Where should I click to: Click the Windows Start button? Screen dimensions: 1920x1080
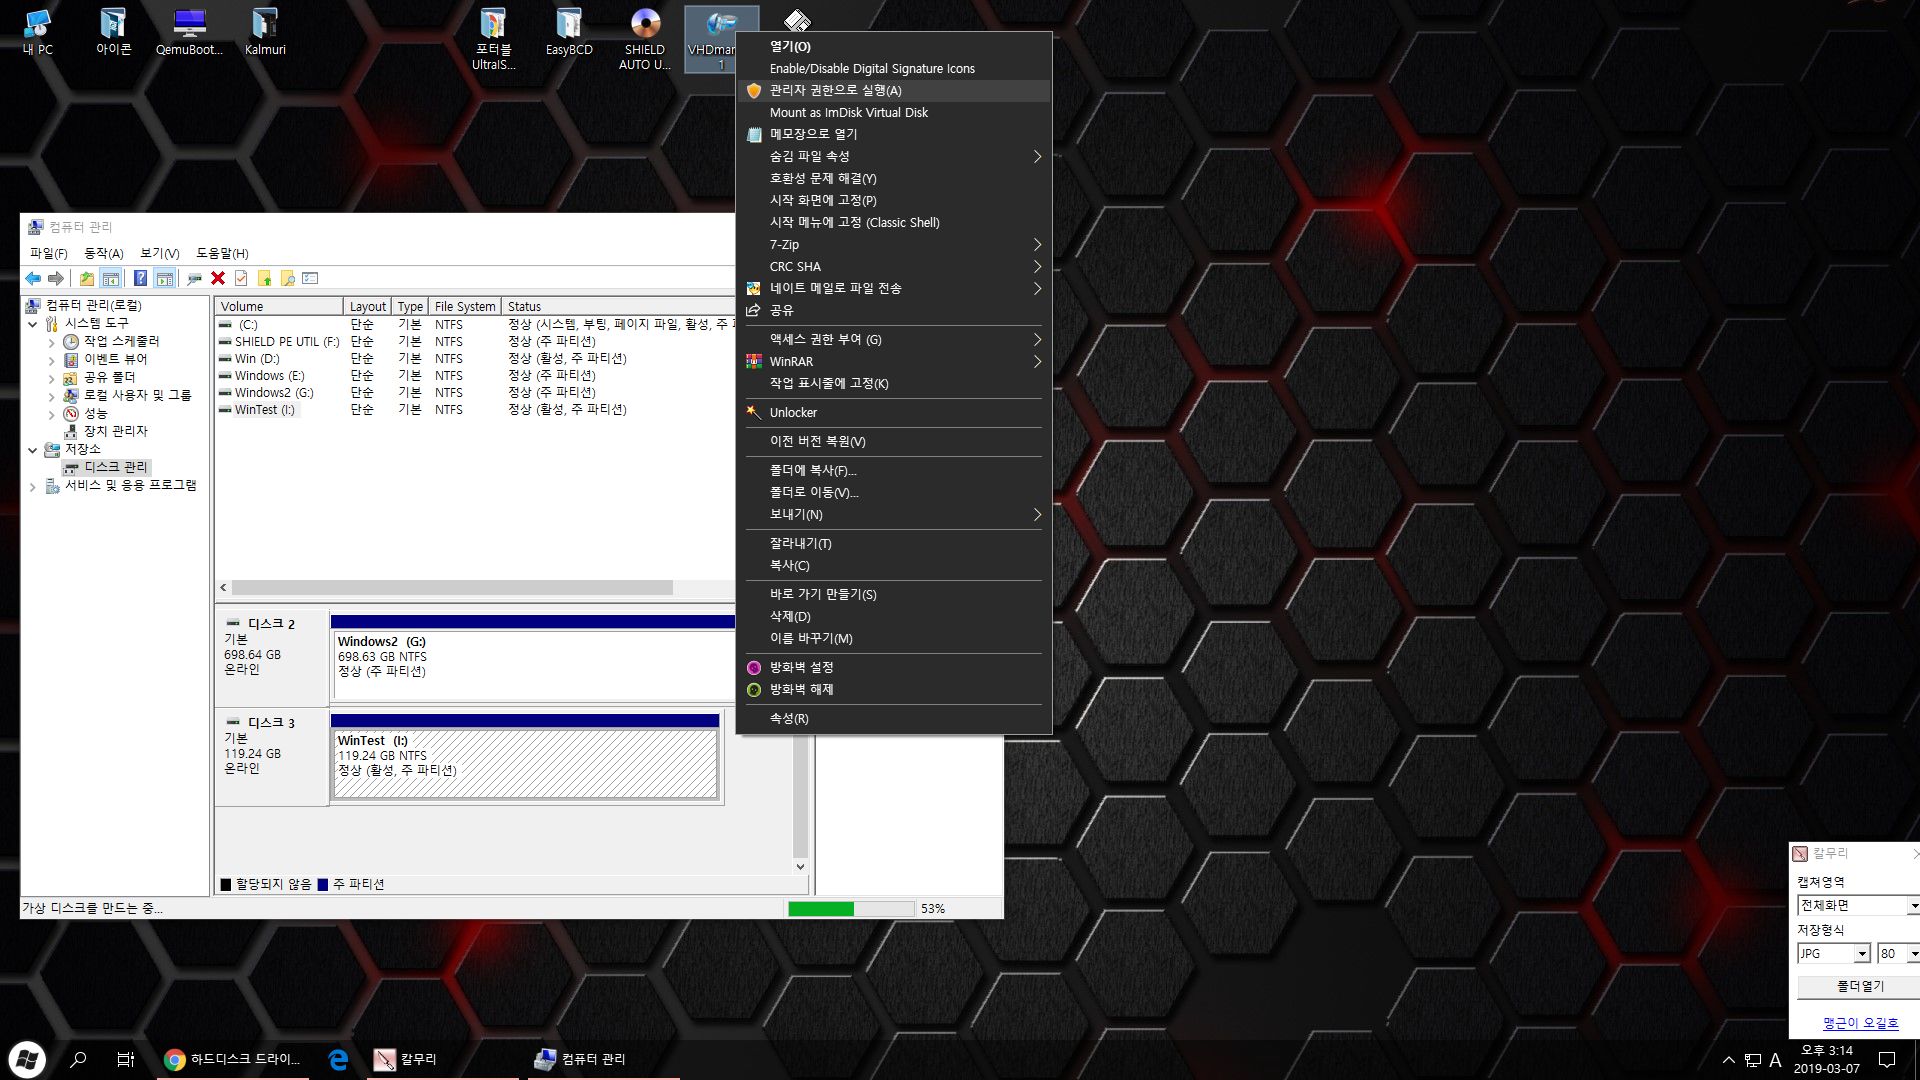(x=27, y=1059)
